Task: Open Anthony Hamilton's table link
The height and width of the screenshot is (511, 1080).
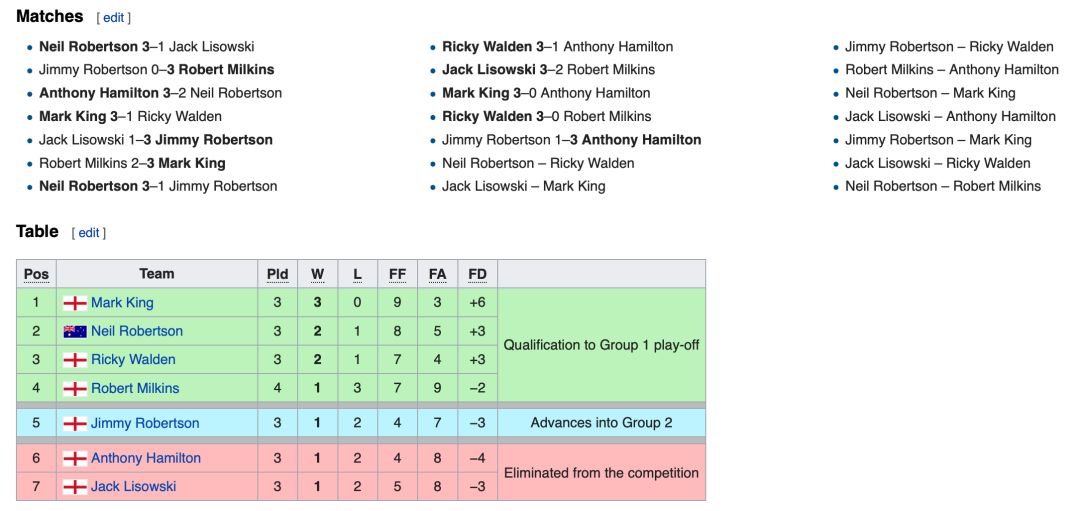Action: click(146, 459)
